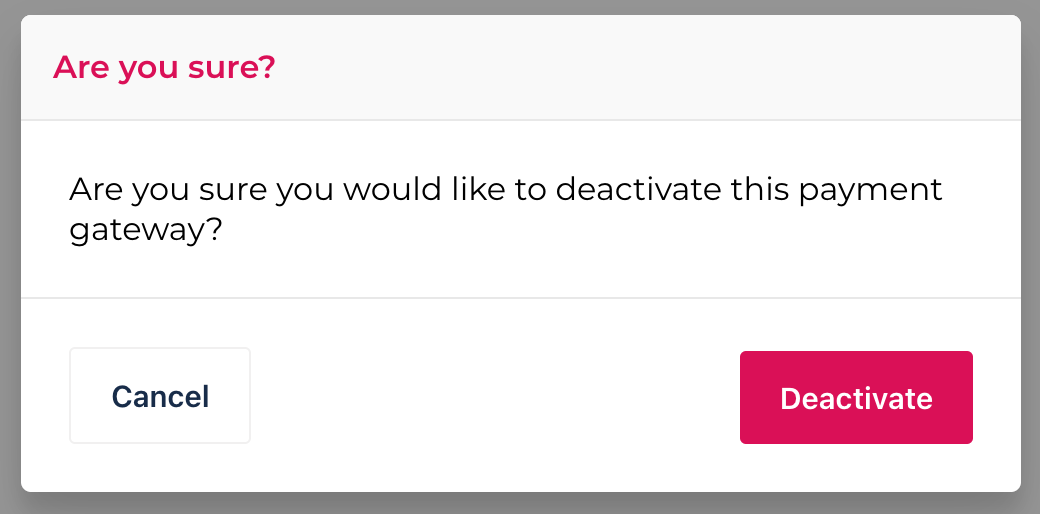Click the divider line above the footer buttons
Screen dimensions: 1040x514
click(x=521, y=298)
